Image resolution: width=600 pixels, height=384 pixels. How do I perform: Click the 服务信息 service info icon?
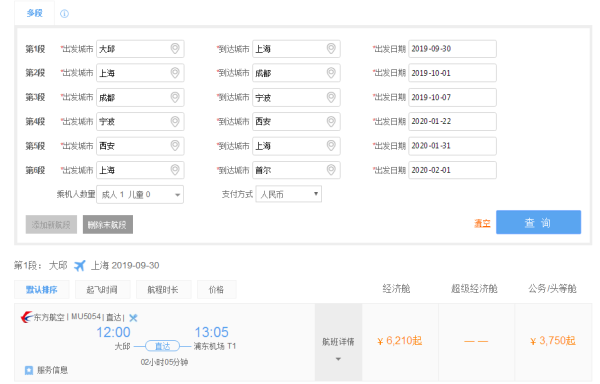(29, 370)
